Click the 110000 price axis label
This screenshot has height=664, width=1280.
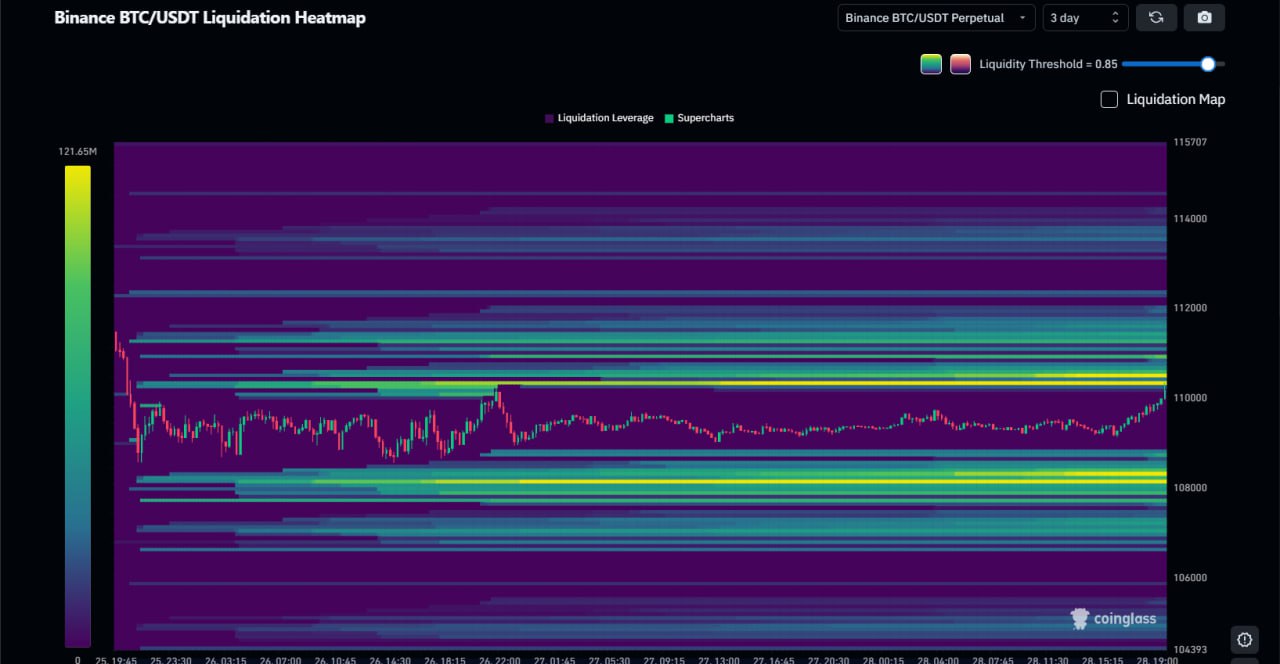pyautogui.click(x=1189, y=398)
